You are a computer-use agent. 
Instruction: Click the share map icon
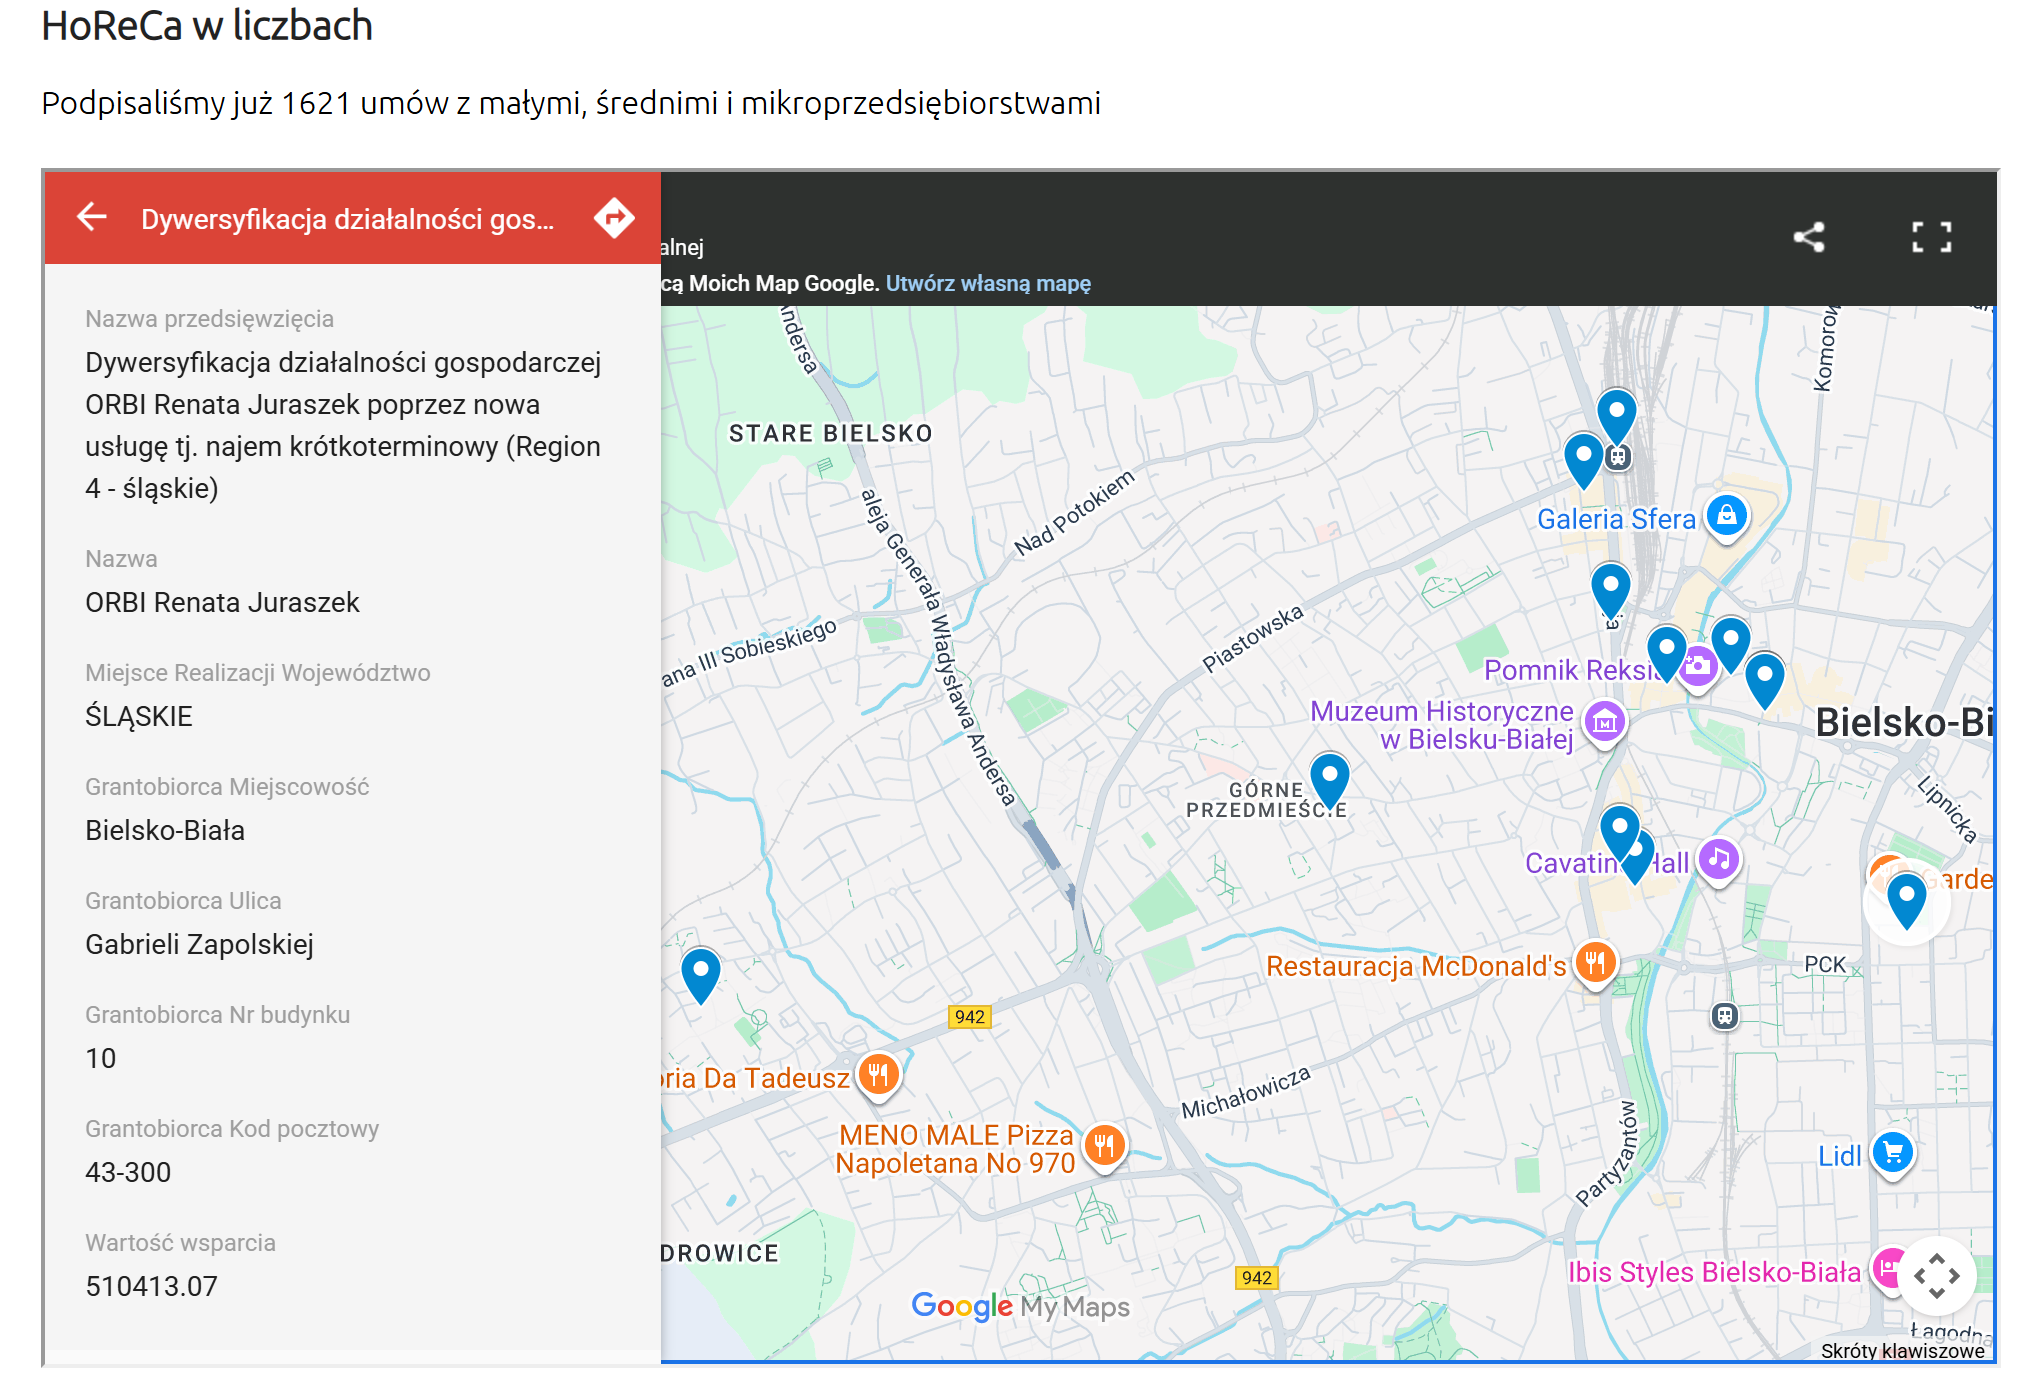click(1808, 237)
